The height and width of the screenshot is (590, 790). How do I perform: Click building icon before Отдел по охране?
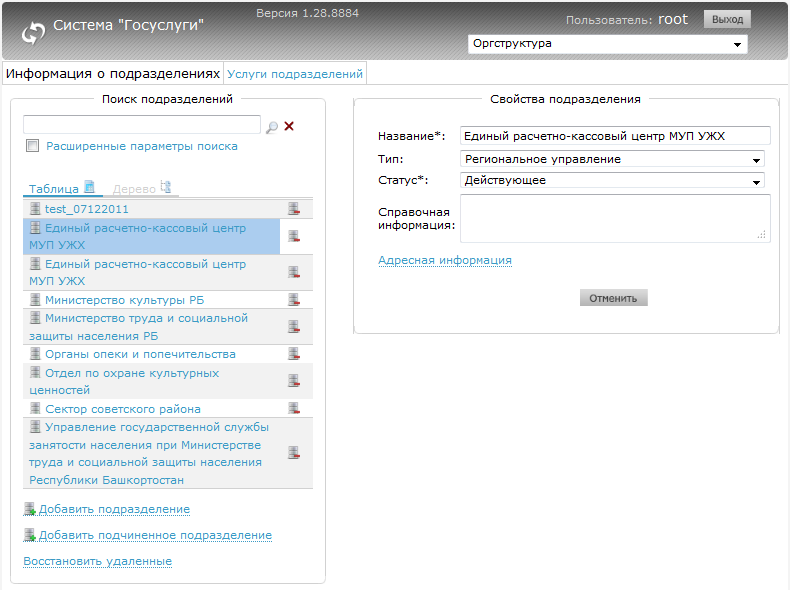(35, 372)
